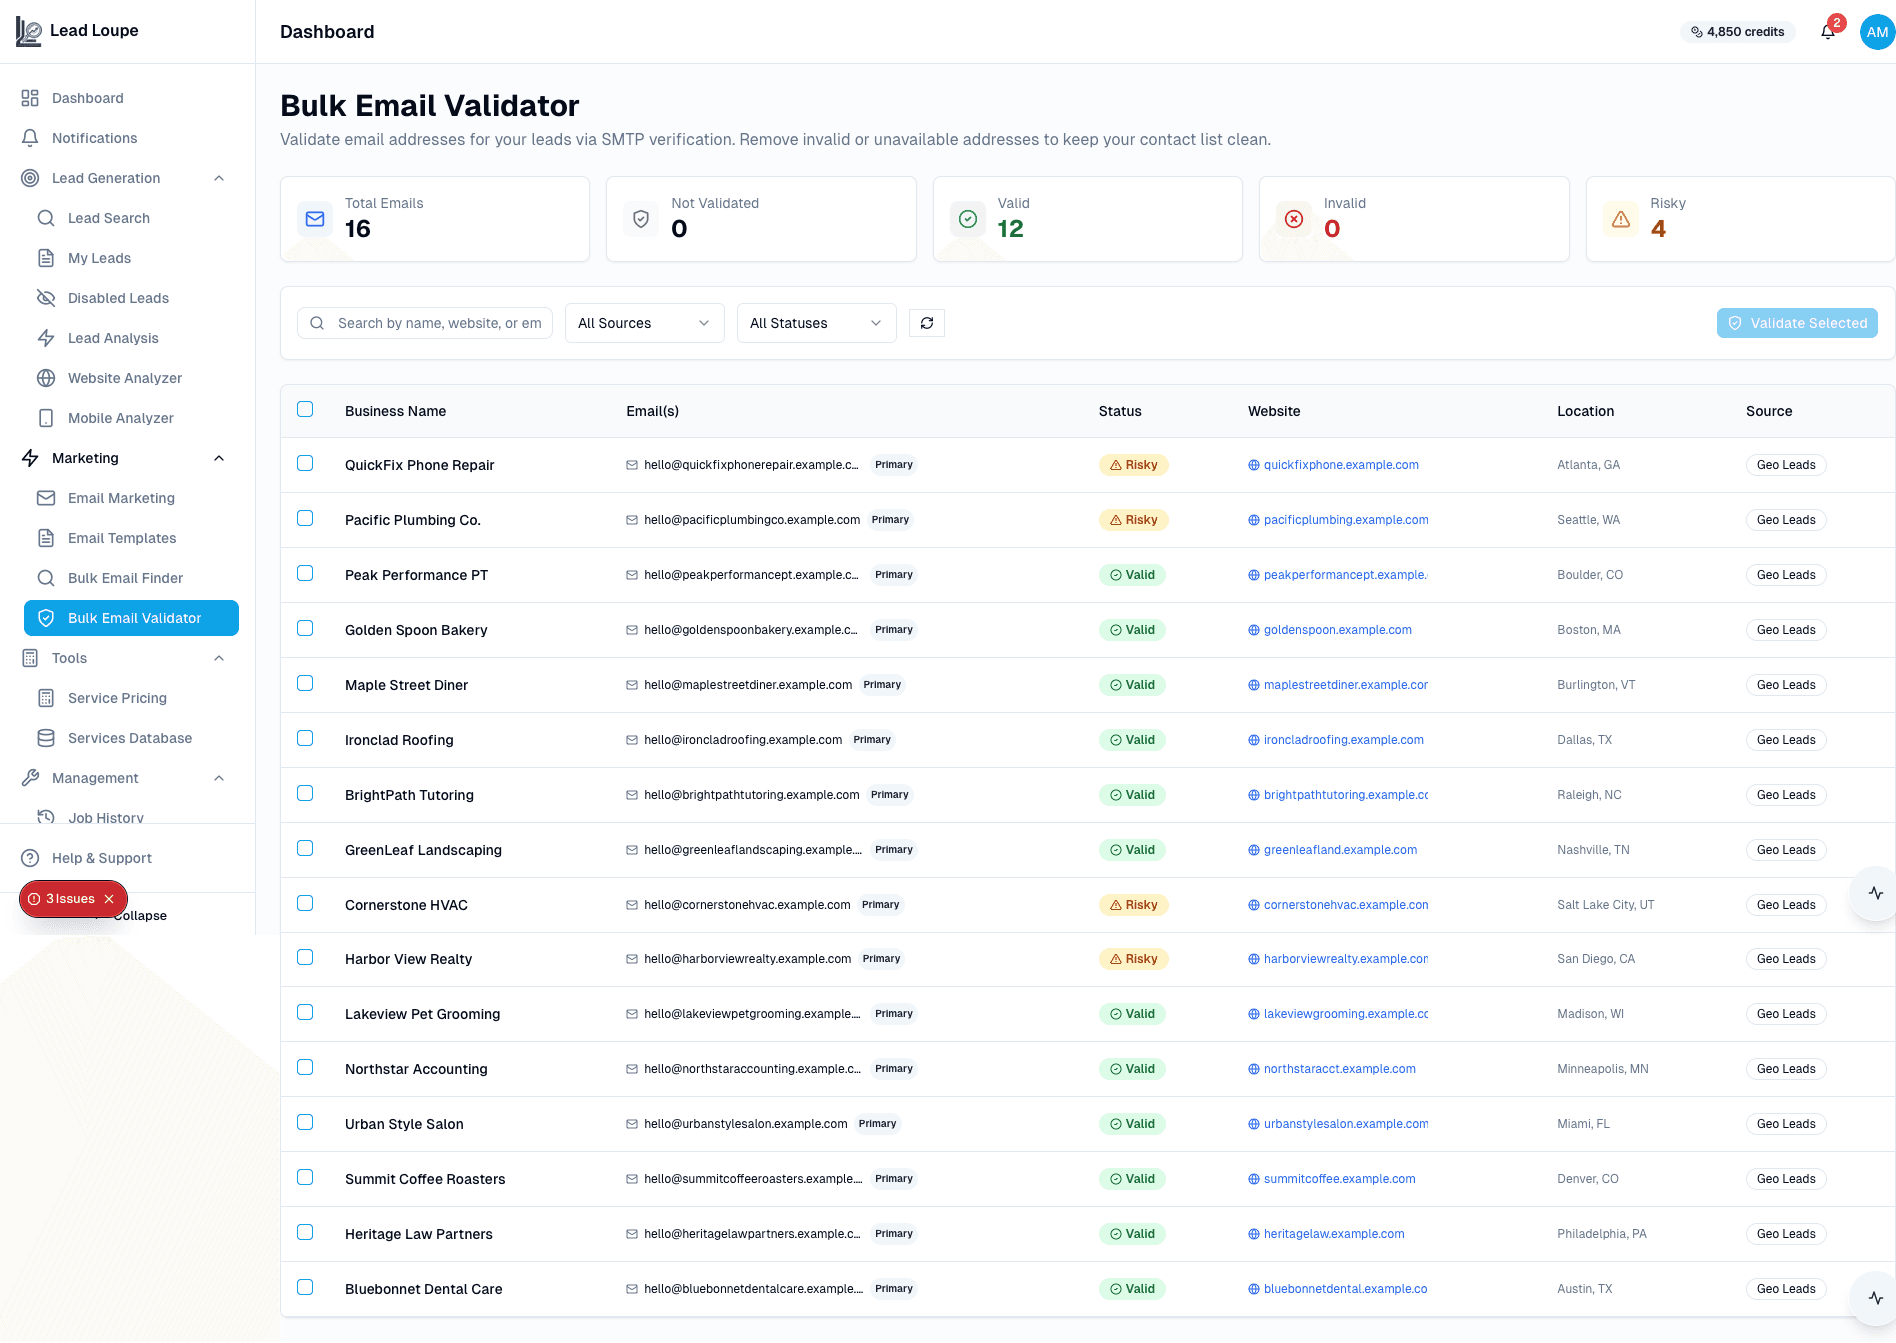Click hello@urbanstylesalon.example.com email
The image size is (1896, 1343).
(x=746, y=1124)
